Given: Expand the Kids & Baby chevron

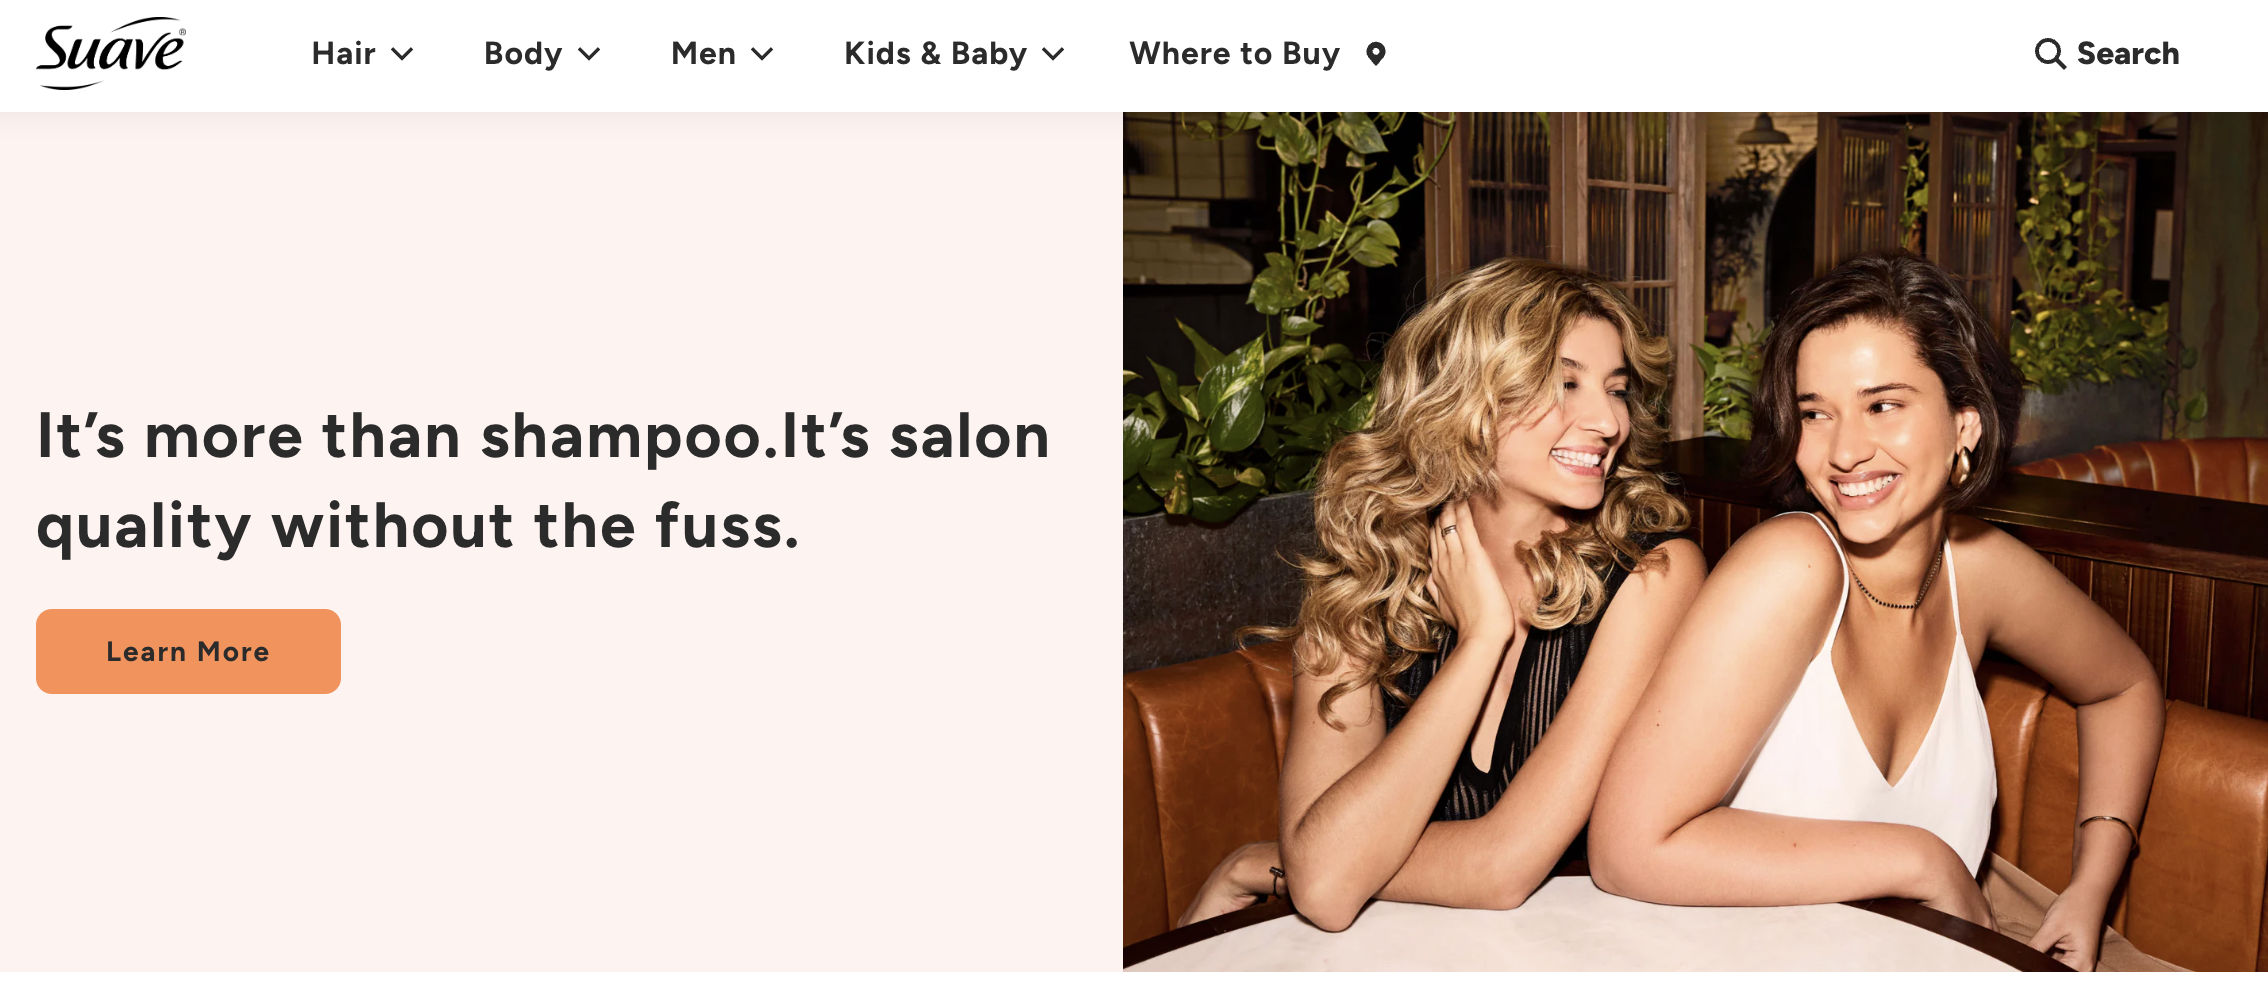Looking at the screenshot, I should click(x=1053, y=54).
